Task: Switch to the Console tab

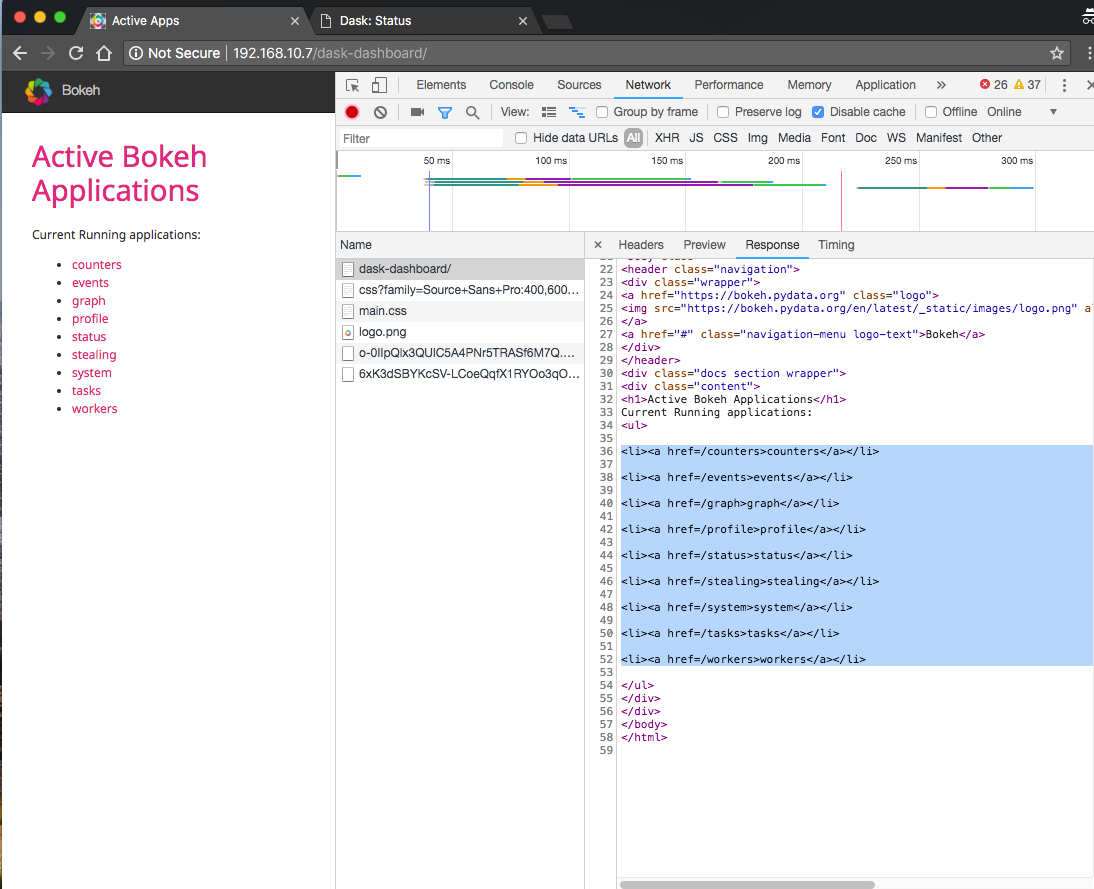Action: [511, 85]
